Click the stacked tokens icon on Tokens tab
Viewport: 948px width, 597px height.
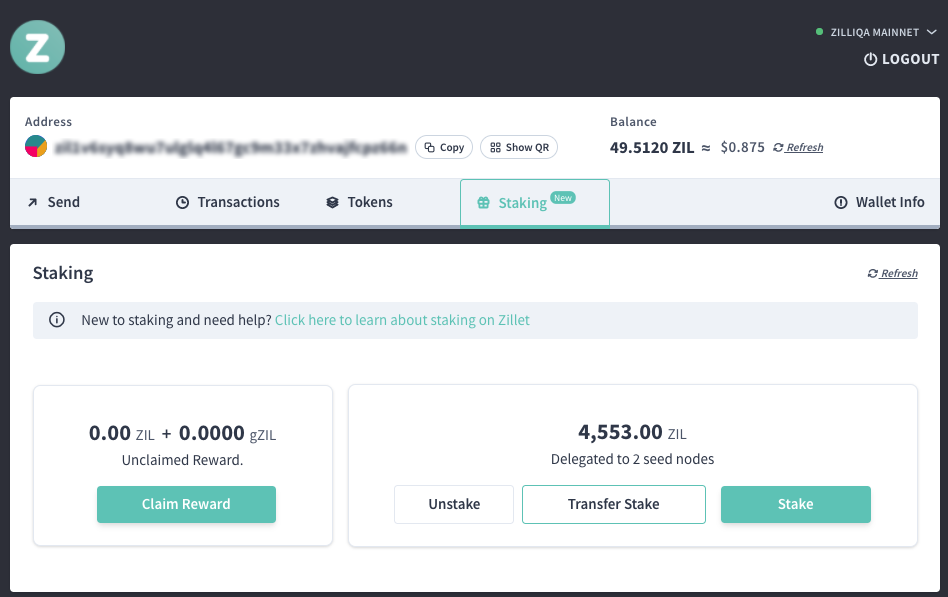click(331, 201)
